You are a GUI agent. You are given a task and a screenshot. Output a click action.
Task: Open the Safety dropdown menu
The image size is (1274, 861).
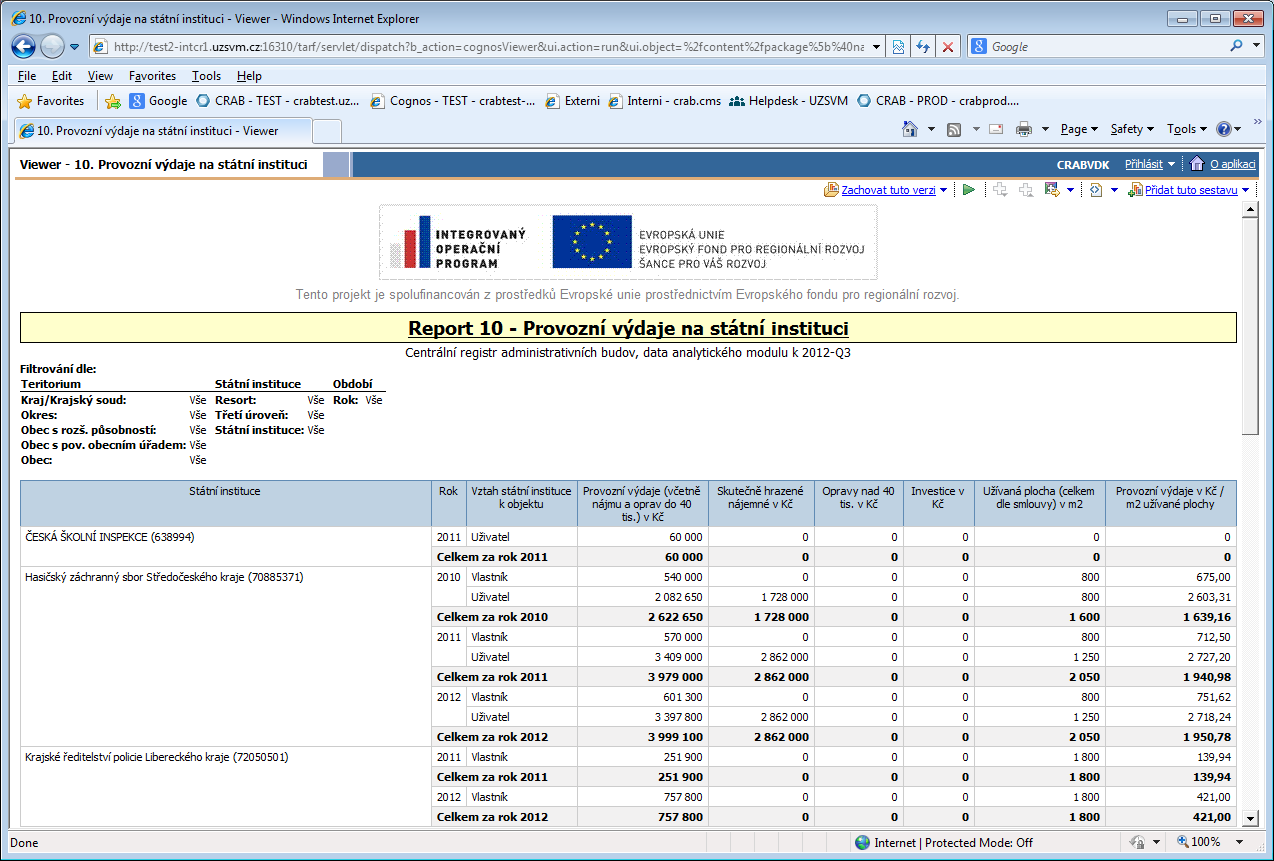pyautogui.click(x=1132, y=129)
